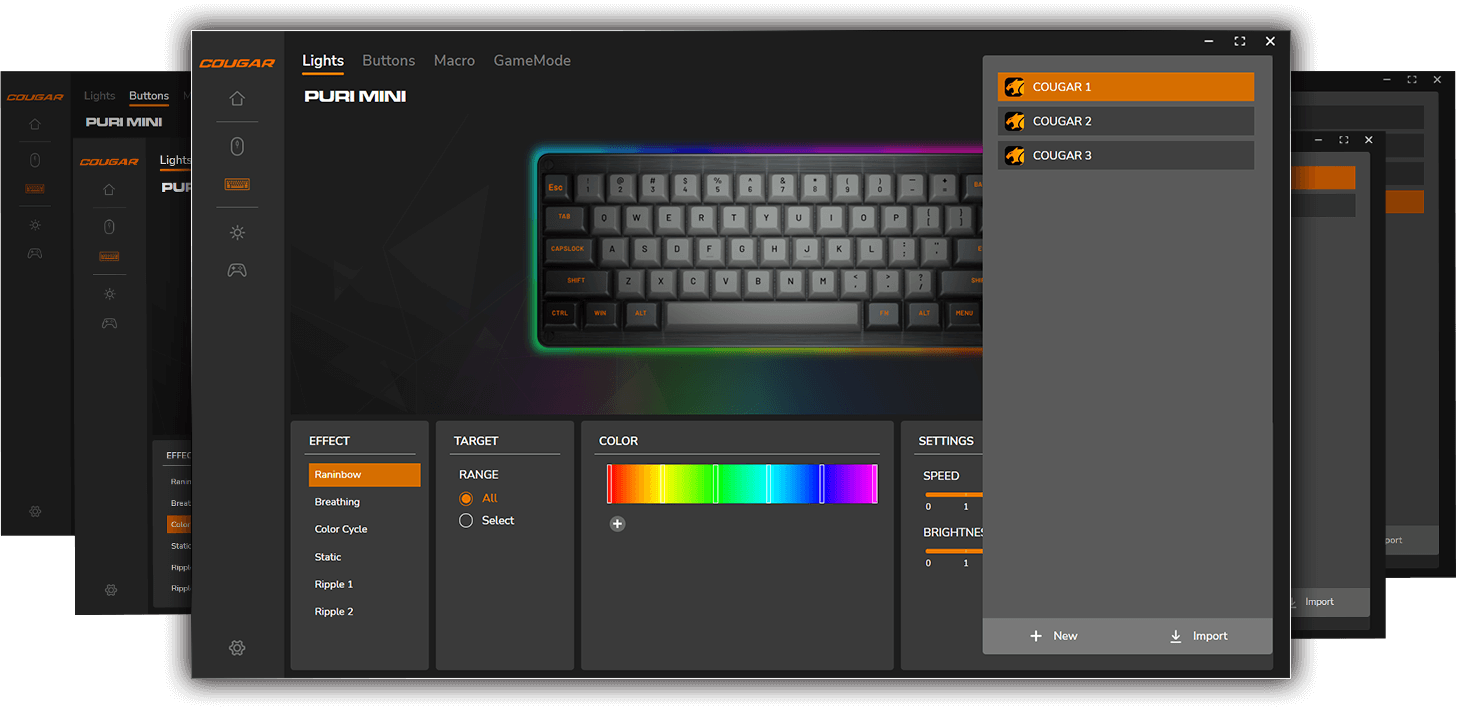Click the mouse icon in the rearmost left window

tap(35, 160)
